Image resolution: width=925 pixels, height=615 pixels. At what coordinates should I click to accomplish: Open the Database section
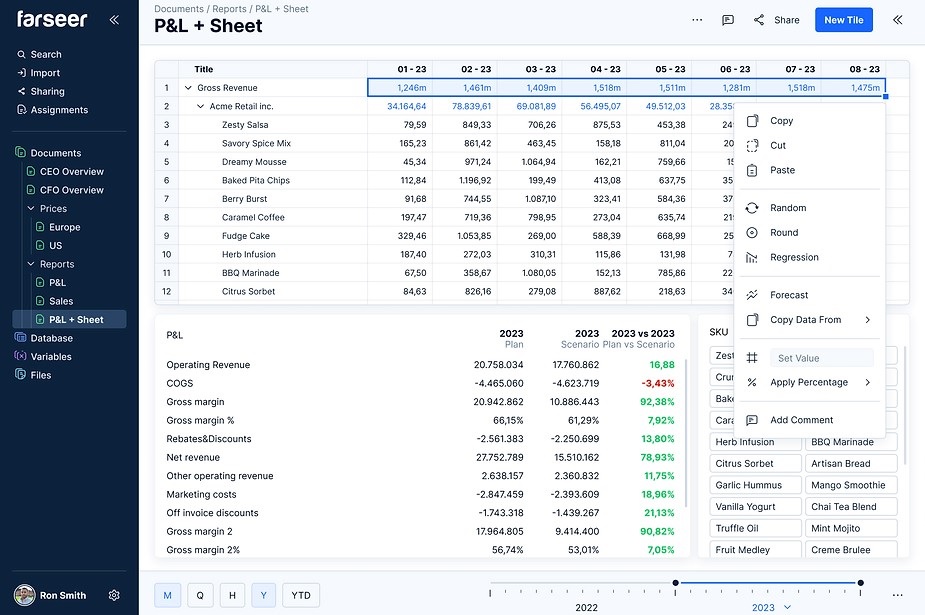[44, 338]
